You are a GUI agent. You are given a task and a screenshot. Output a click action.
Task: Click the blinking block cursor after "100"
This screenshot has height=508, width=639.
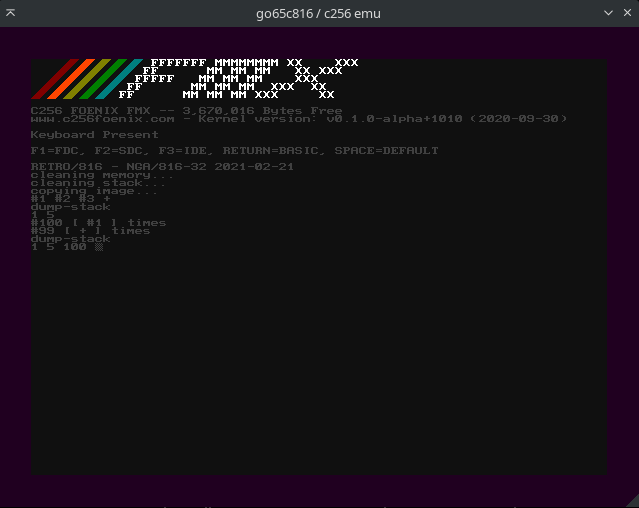[99, 247]
